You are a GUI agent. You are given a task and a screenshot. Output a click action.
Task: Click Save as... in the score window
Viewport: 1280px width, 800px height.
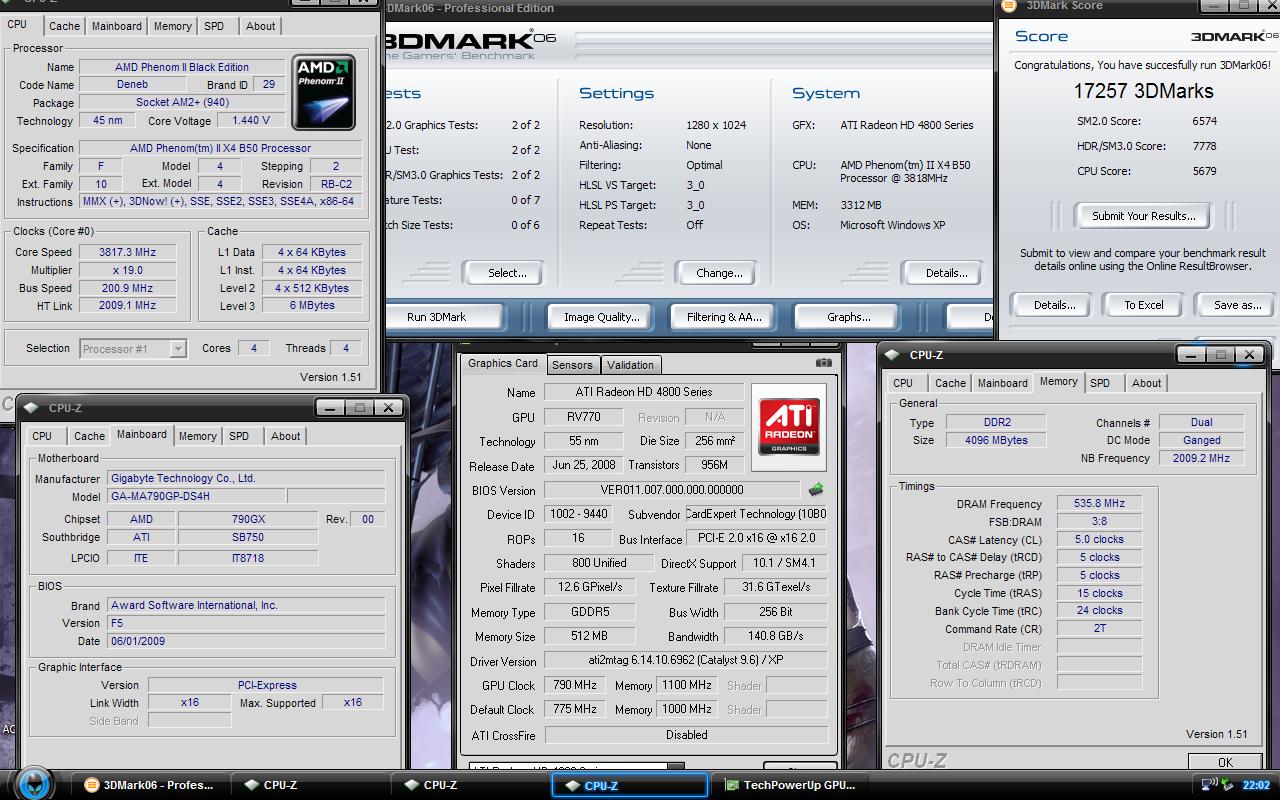1237,305
